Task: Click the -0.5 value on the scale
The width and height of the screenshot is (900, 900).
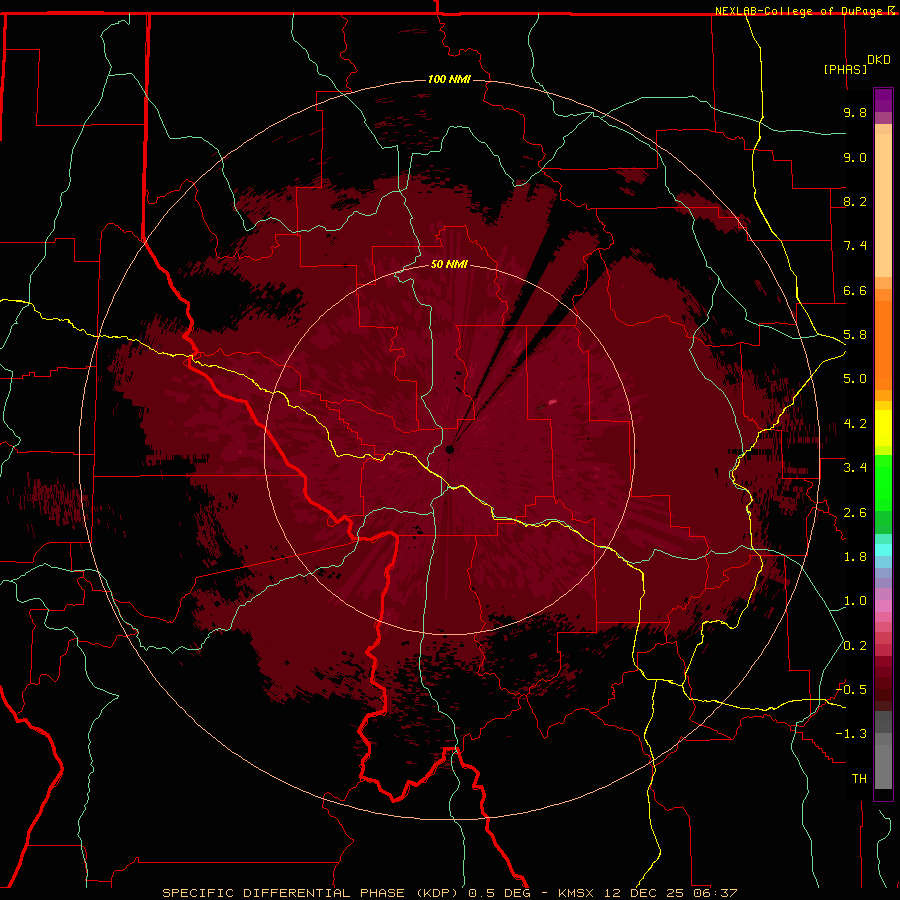Action: [851, 690]
